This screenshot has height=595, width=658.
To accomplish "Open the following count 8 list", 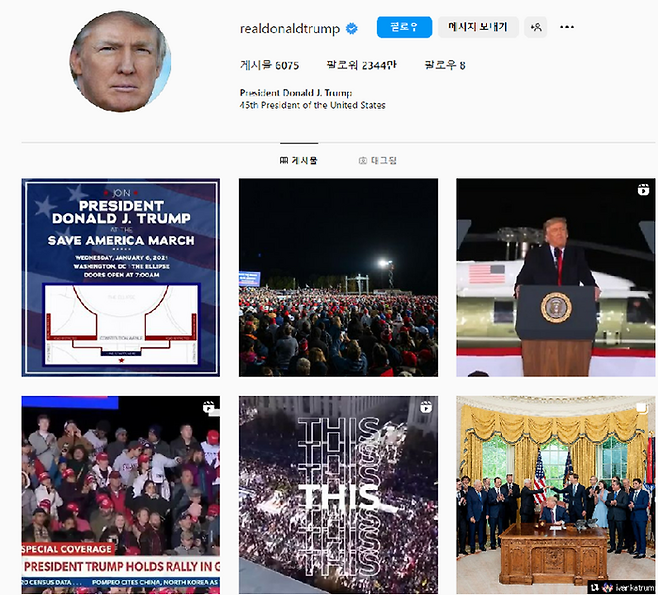I will [445, 65].
